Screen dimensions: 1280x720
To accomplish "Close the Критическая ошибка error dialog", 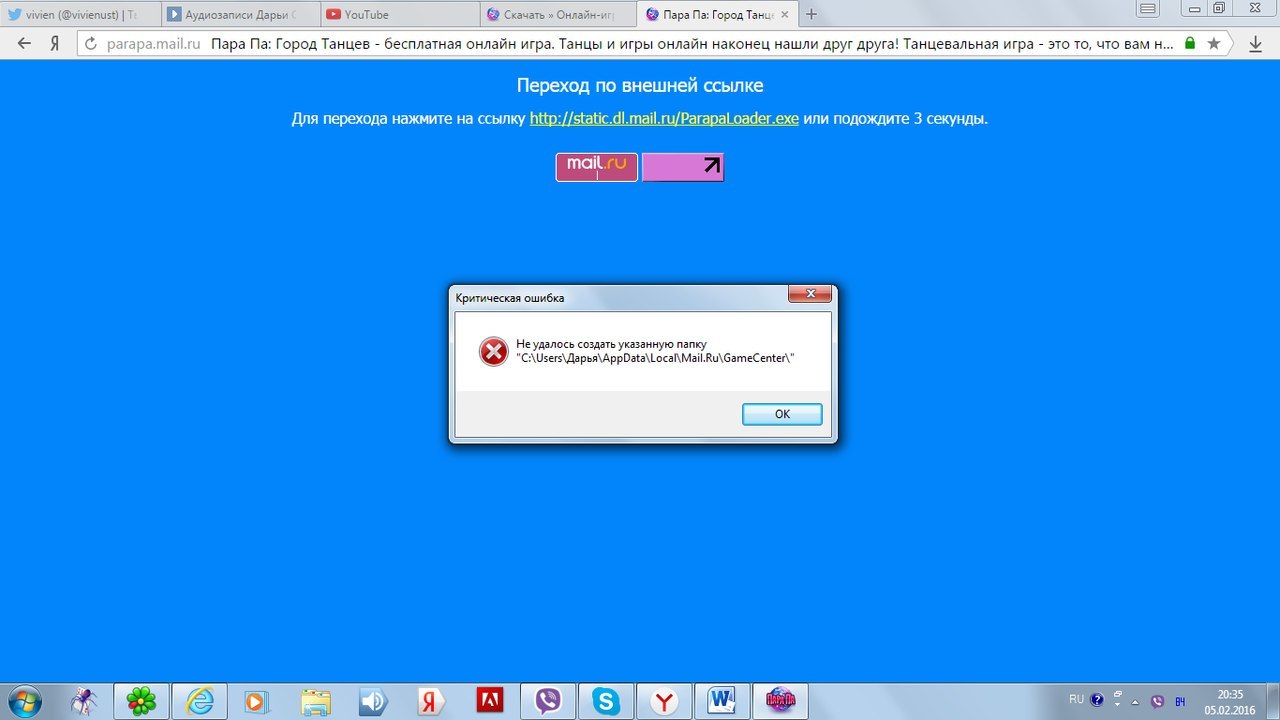I will (x=809, y=294).
